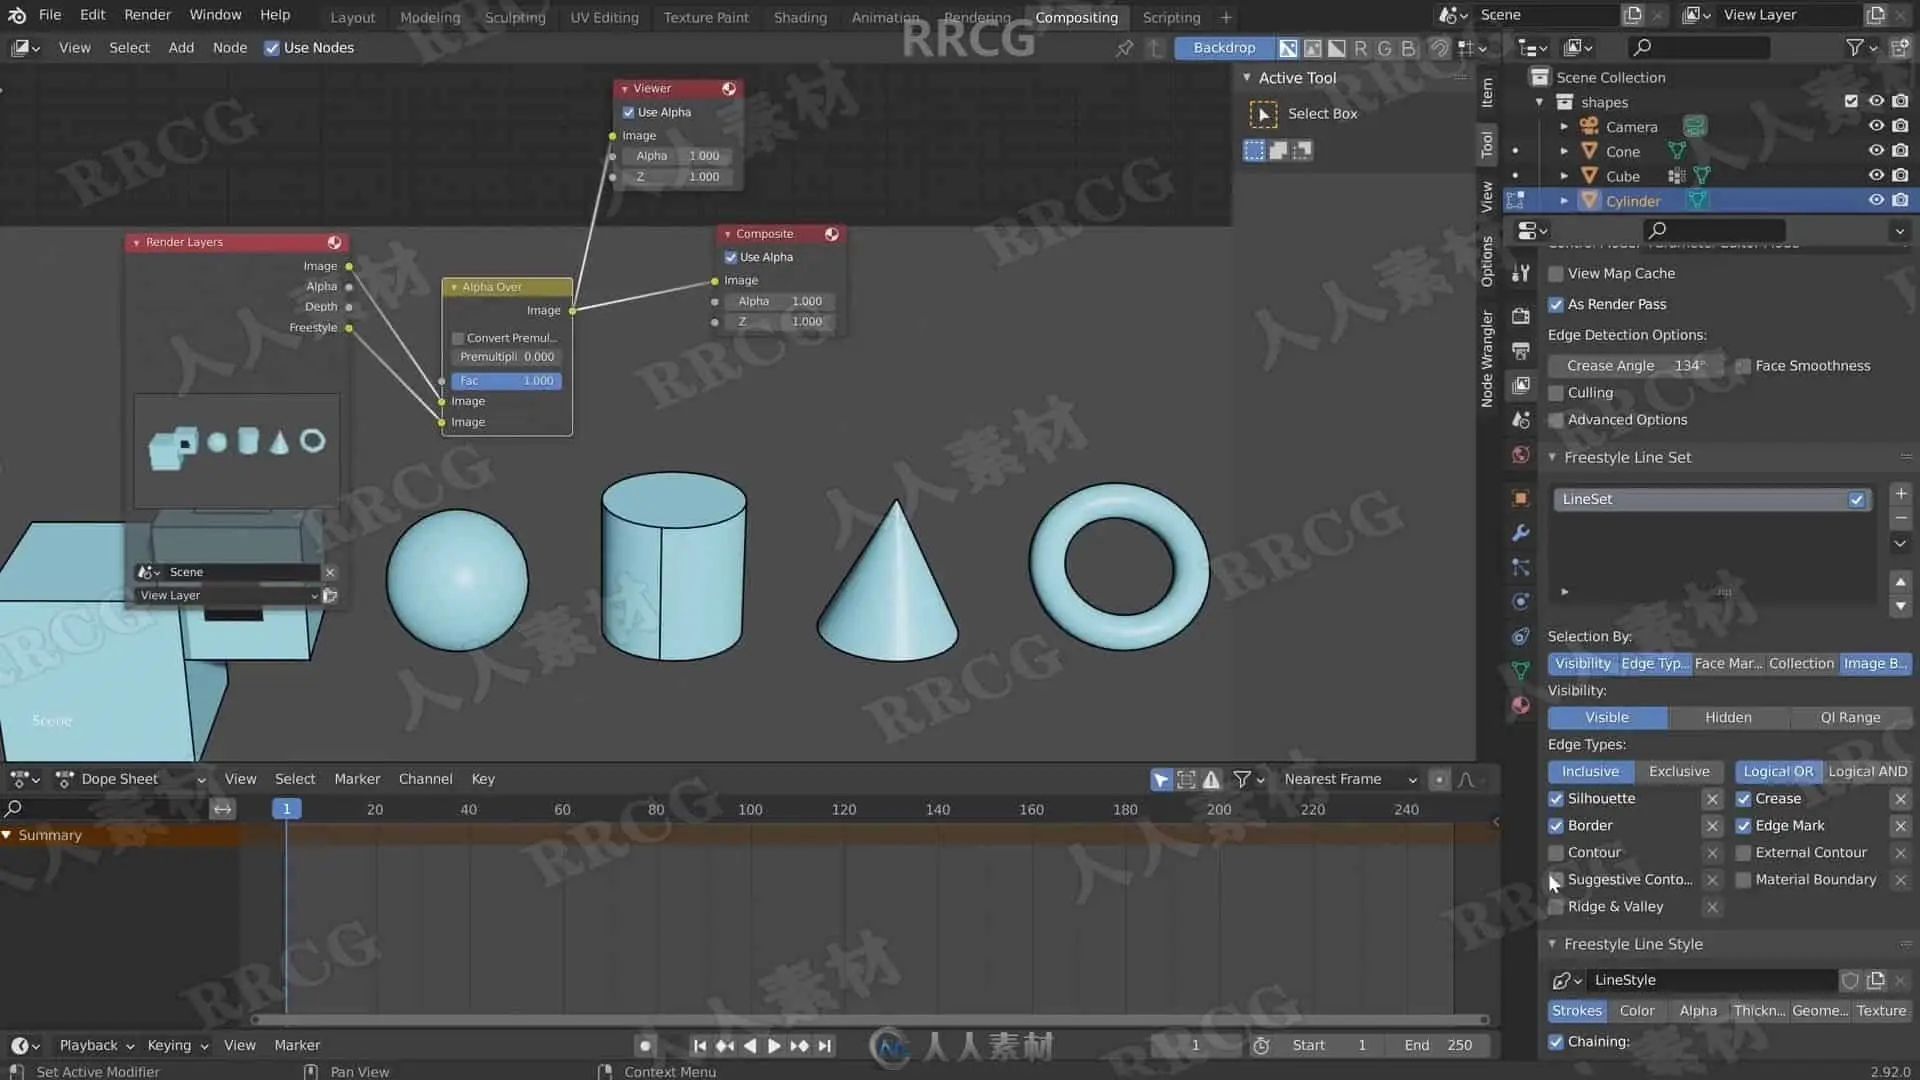The width and height of the screenshot is (1920, 1080).
Task: Click the Fac slider in the Alpha Over node
Action: point(506,381)
